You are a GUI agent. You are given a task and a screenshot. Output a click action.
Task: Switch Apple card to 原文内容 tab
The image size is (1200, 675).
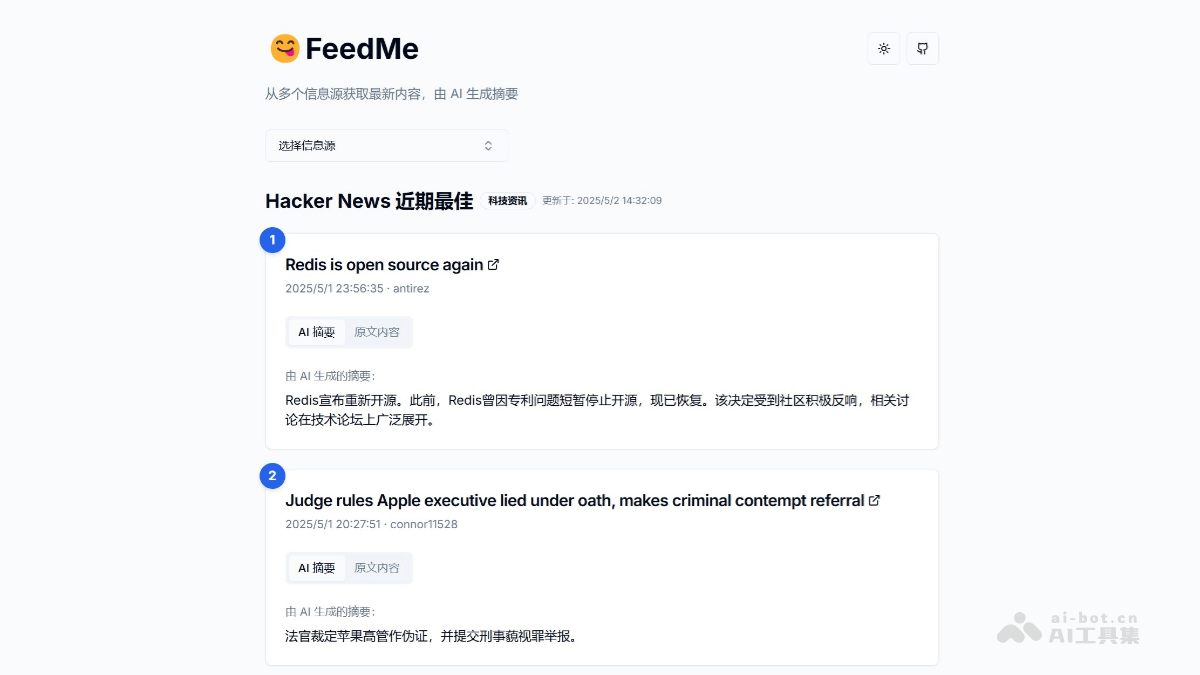pos(377,567)
